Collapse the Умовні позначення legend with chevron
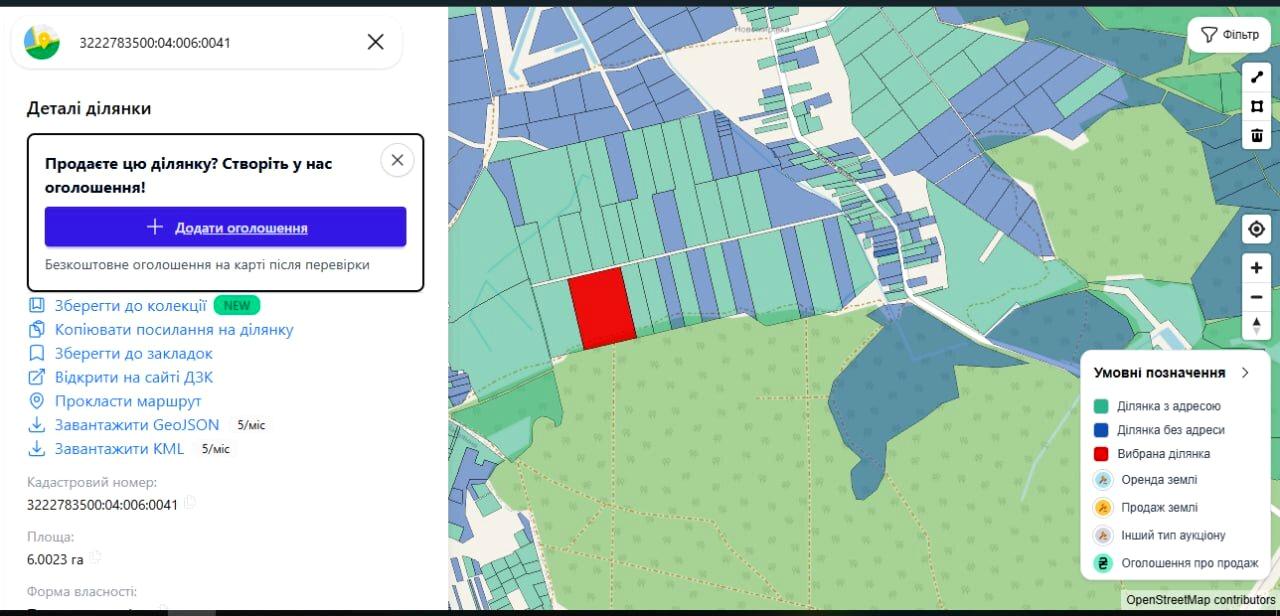This screenshot has width=1280, height=616. coord(1245,372)
